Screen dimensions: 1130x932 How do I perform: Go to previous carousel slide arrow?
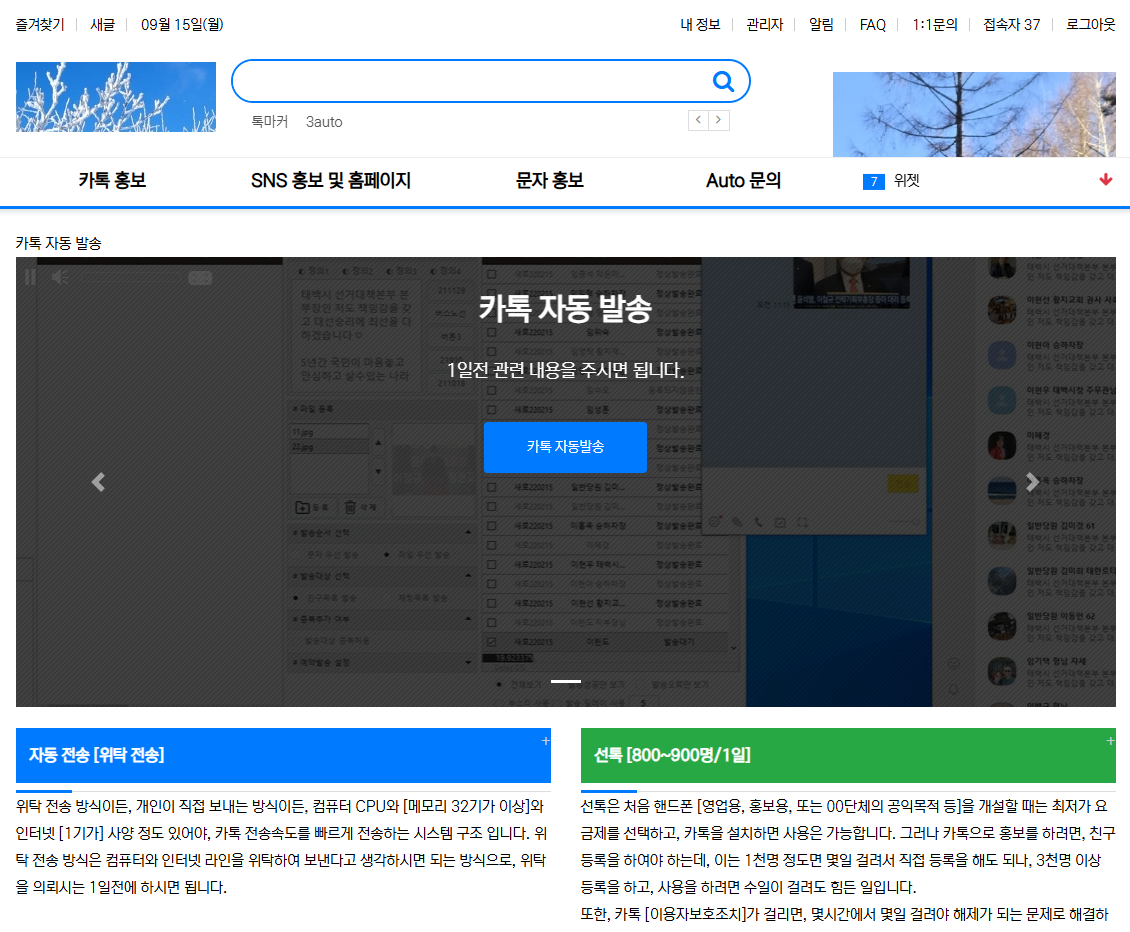click(x=99, y=482)
